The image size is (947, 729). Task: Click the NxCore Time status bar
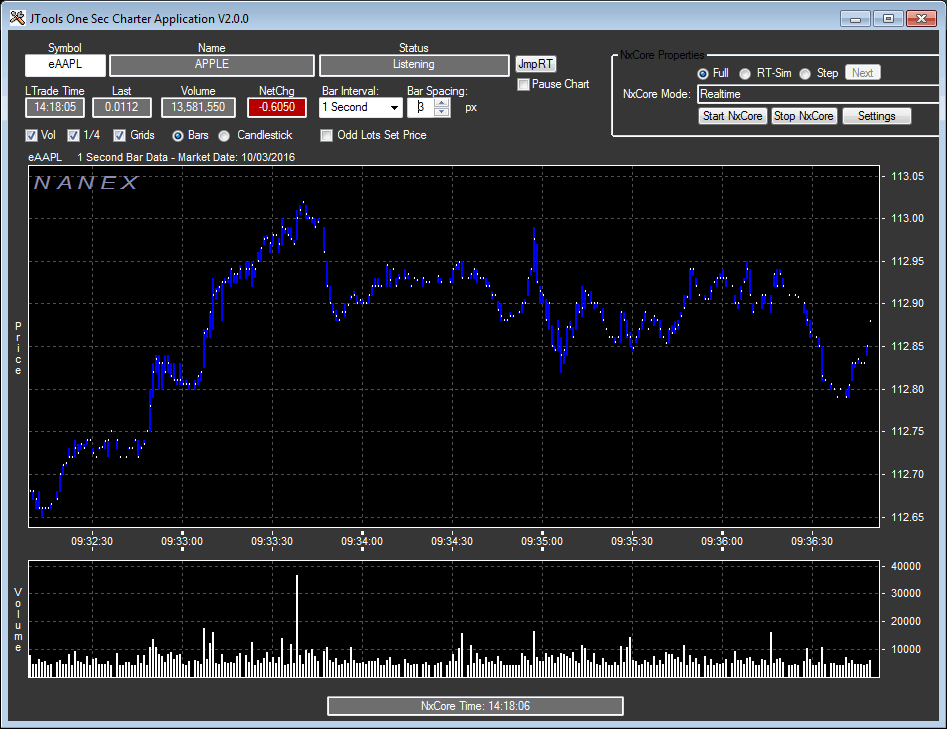[475, 706]
